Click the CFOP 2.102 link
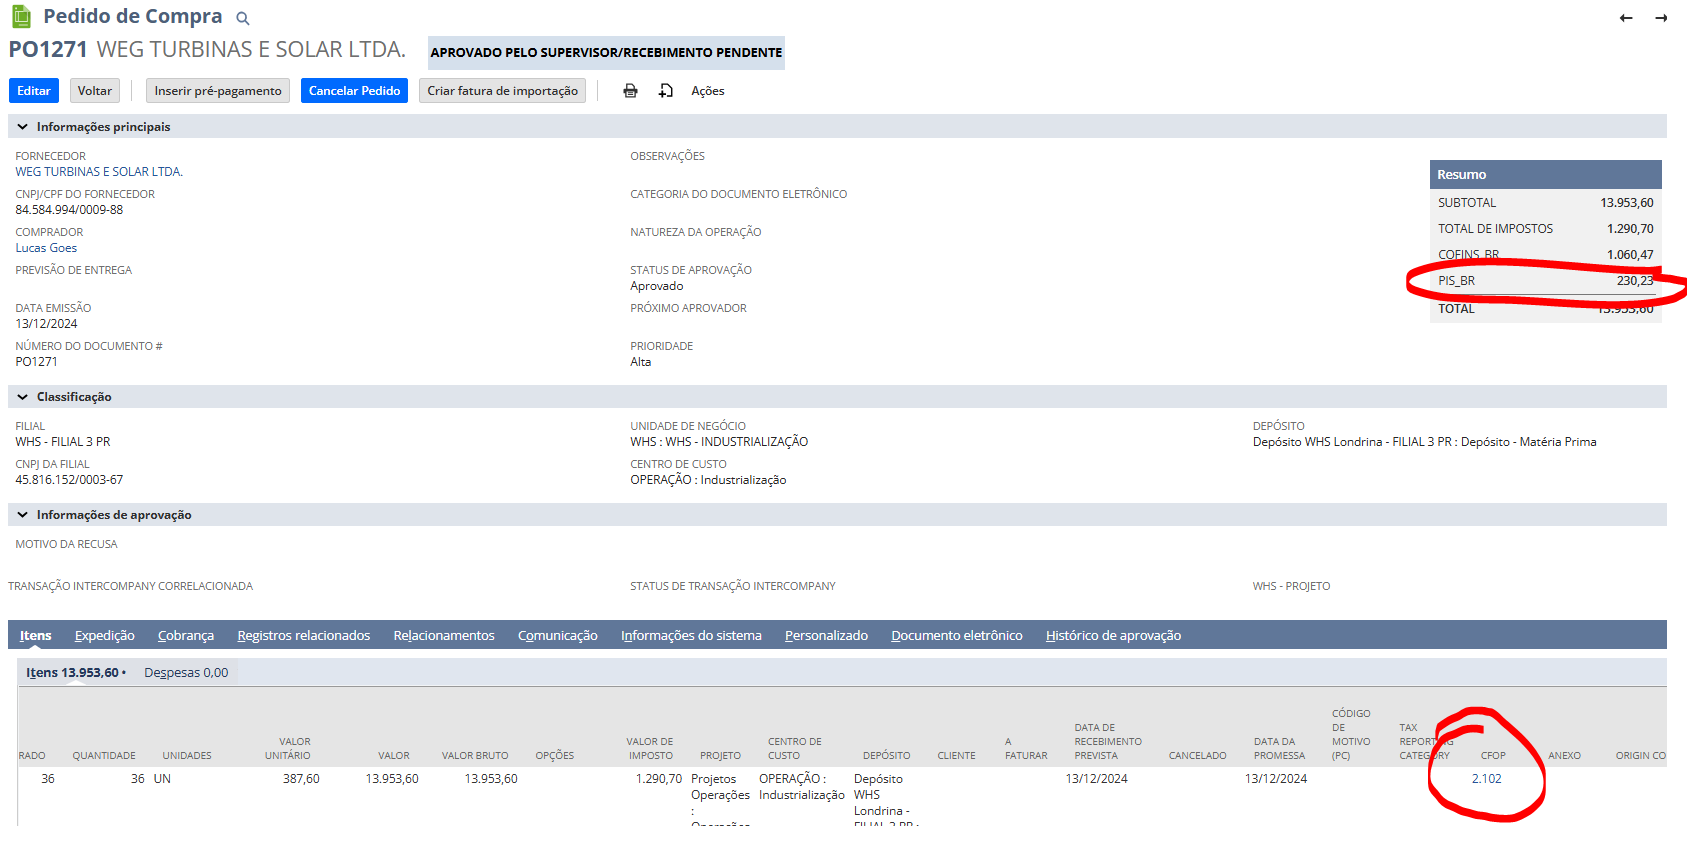The height and width of the screenshot is (866, 1687). click(x=1486, y=779)
